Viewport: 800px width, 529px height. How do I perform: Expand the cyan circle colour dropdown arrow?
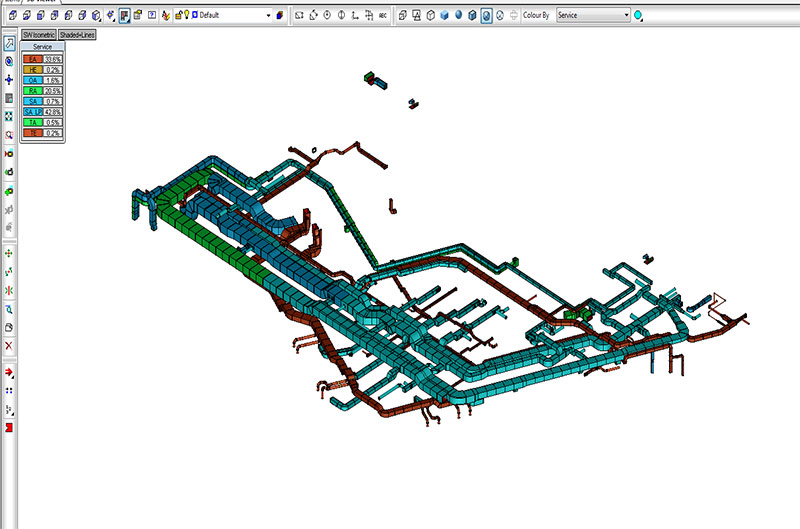[643, 16]
